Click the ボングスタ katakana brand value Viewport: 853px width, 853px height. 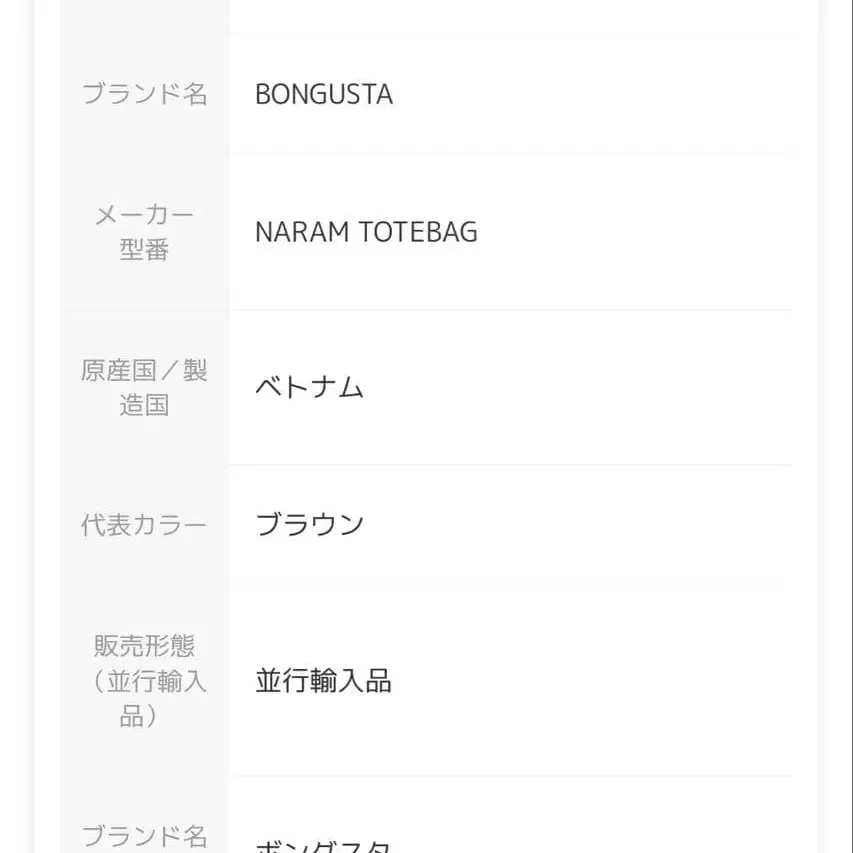(323, 846)
